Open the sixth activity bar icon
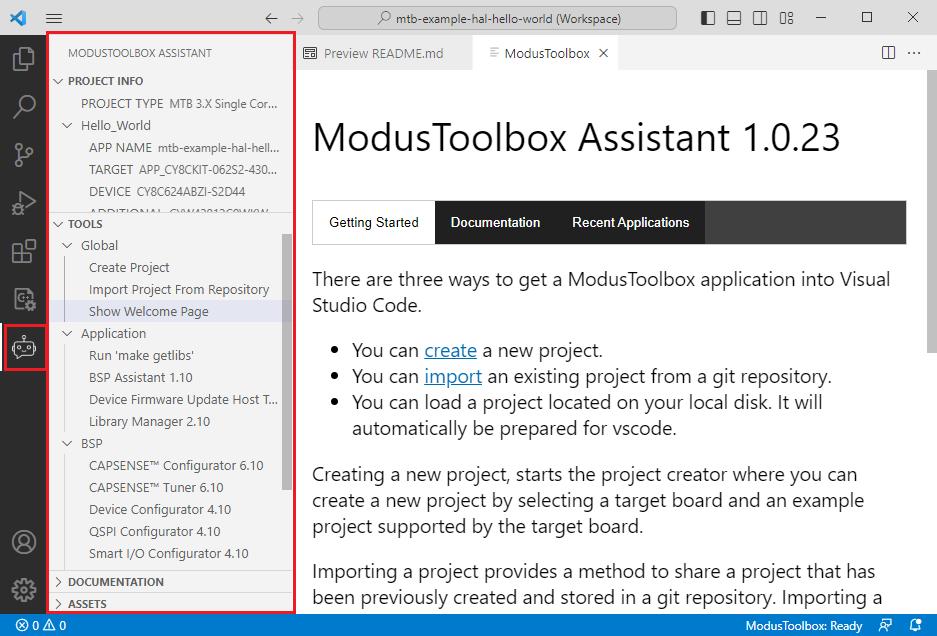 (x=23, y=299)
